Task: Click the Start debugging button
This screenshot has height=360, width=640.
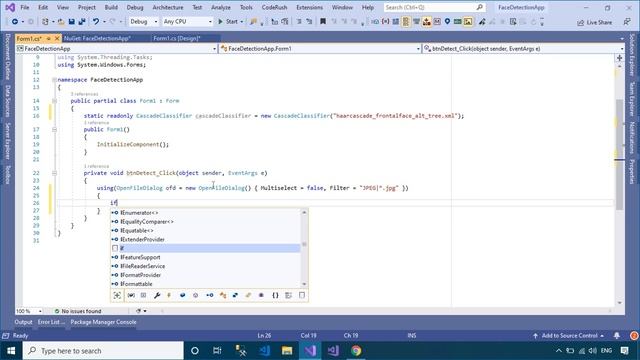Action: [228, 22]
